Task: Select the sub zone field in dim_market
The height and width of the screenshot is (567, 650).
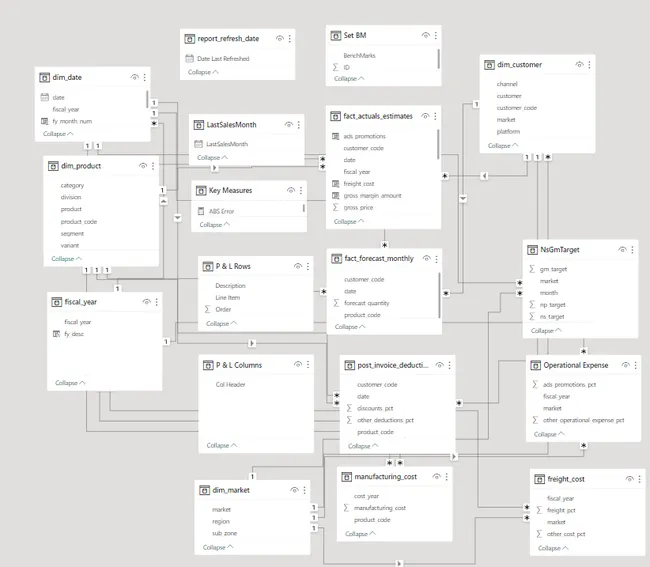Action: pos(224,533)
